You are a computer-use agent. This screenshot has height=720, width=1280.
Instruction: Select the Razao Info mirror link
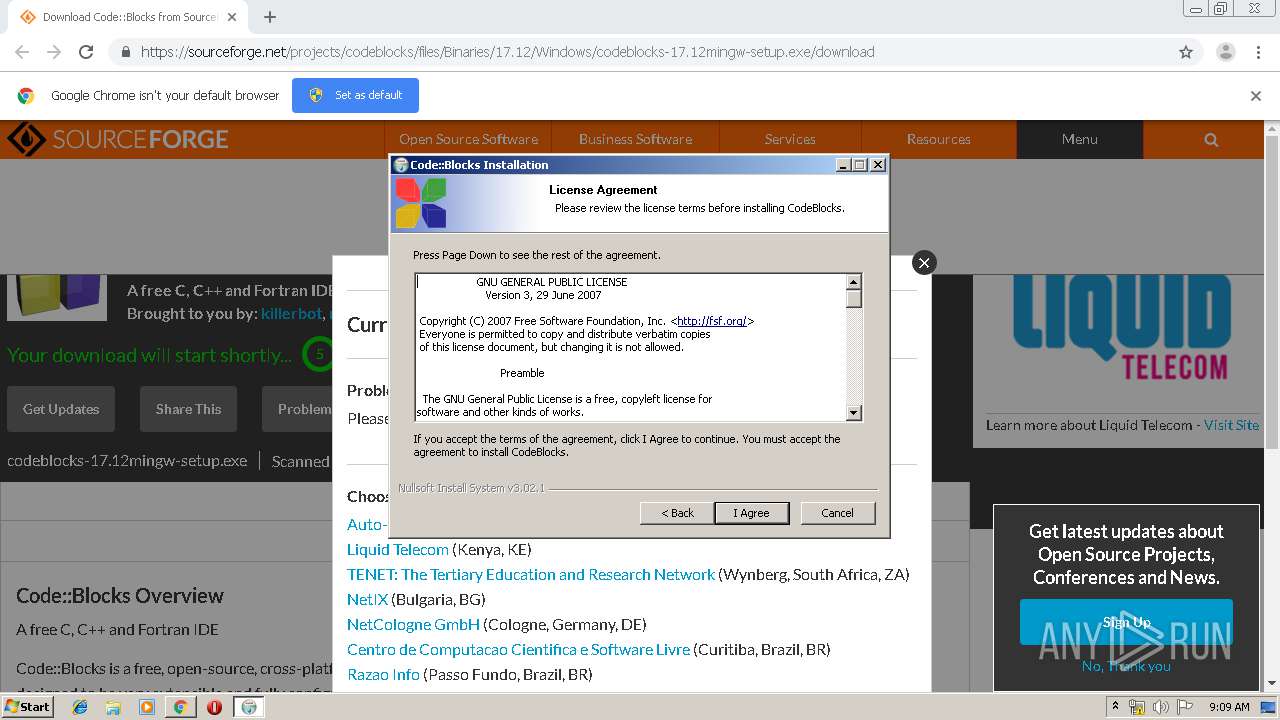[383, 674]
